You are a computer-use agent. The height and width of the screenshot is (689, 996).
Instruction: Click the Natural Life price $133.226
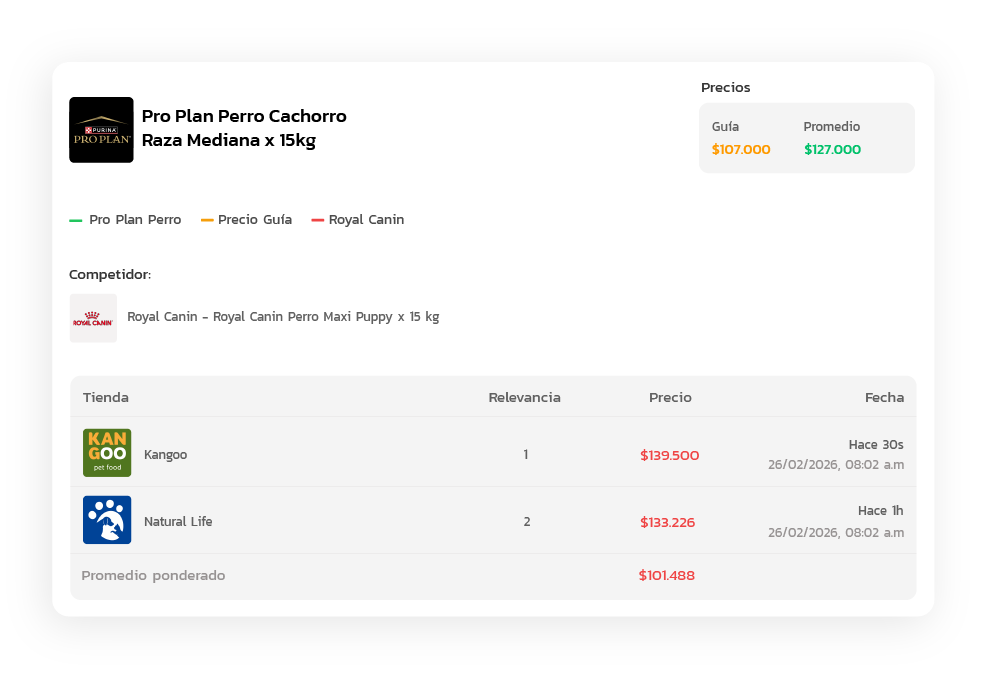(667, 522)
